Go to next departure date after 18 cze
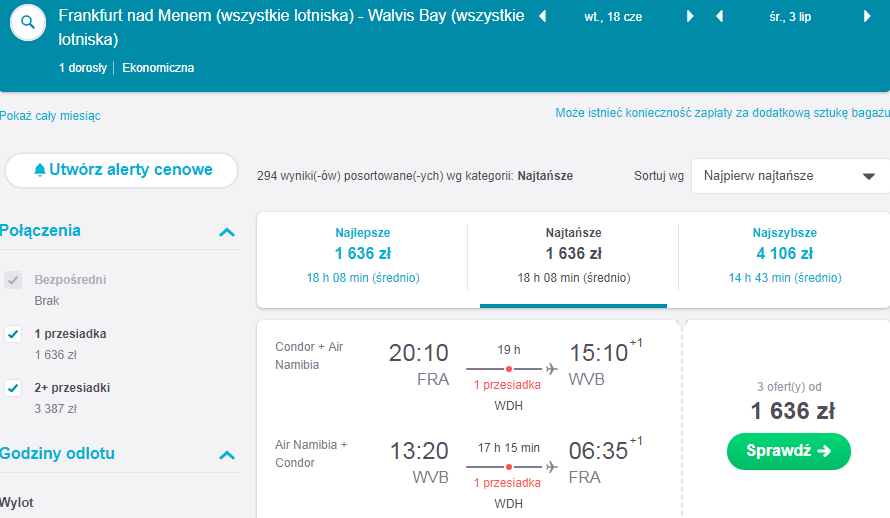 click(x=690, y=16)
